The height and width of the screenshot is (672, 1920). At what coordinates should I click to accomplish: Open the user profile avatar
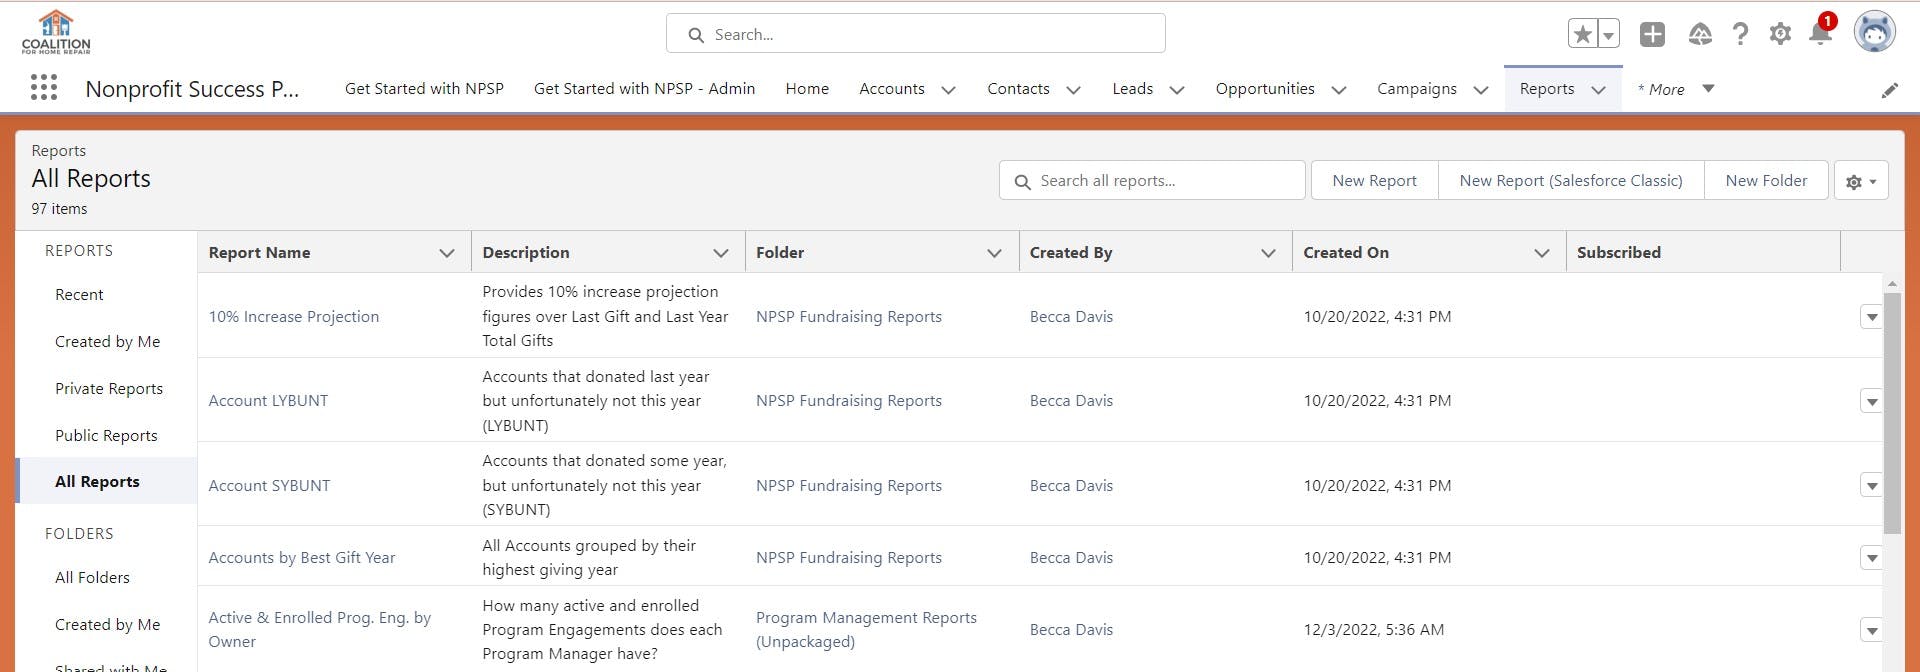click(x=1874, y=32)
